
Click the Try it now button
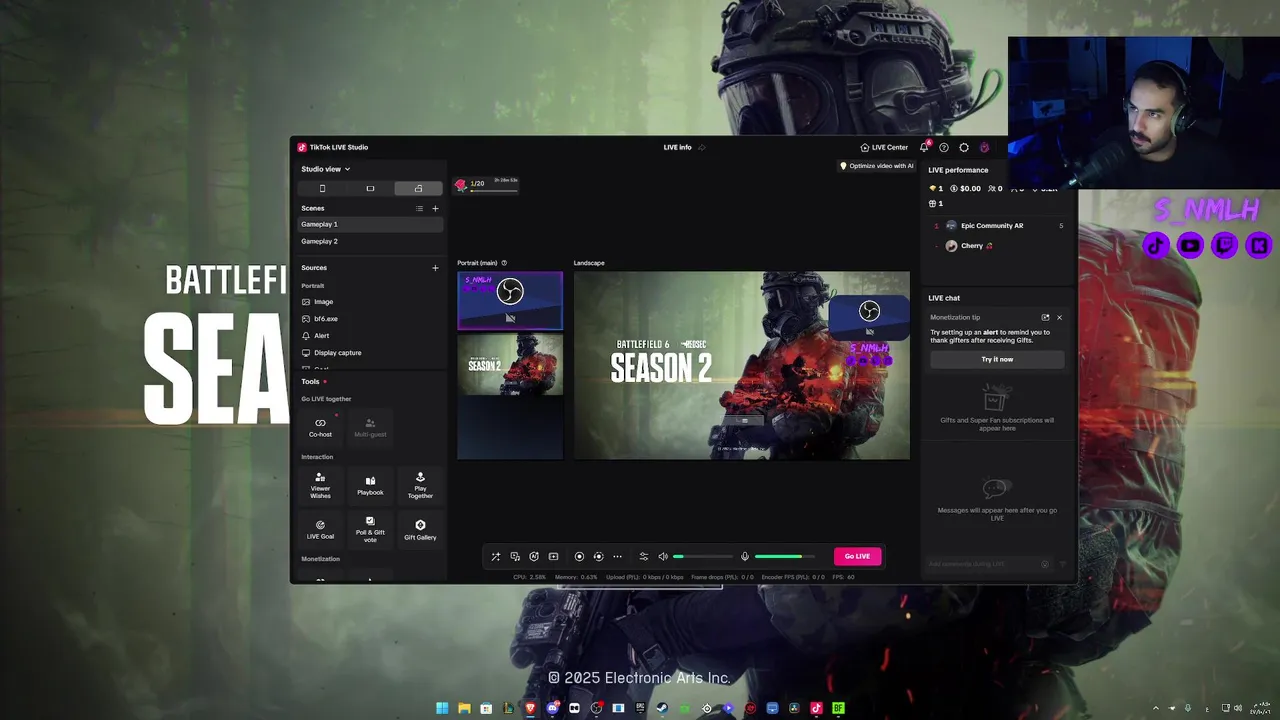tap(997, 359)
